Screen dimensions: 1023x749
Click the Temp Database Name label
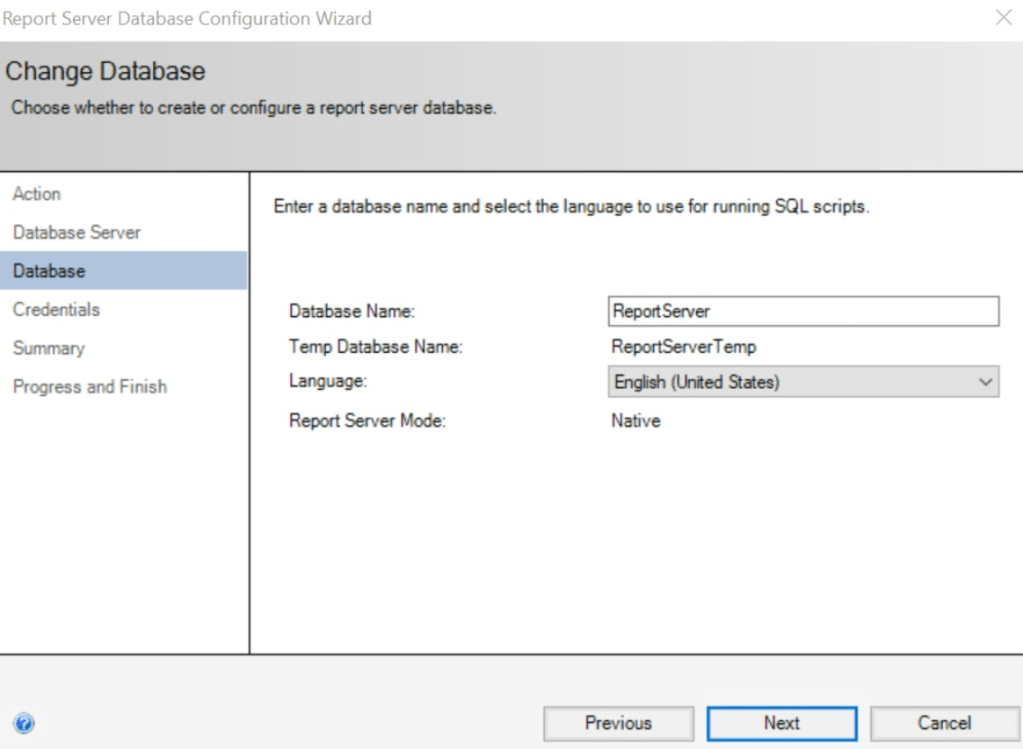pyautogui.click(x=376, y=347)
